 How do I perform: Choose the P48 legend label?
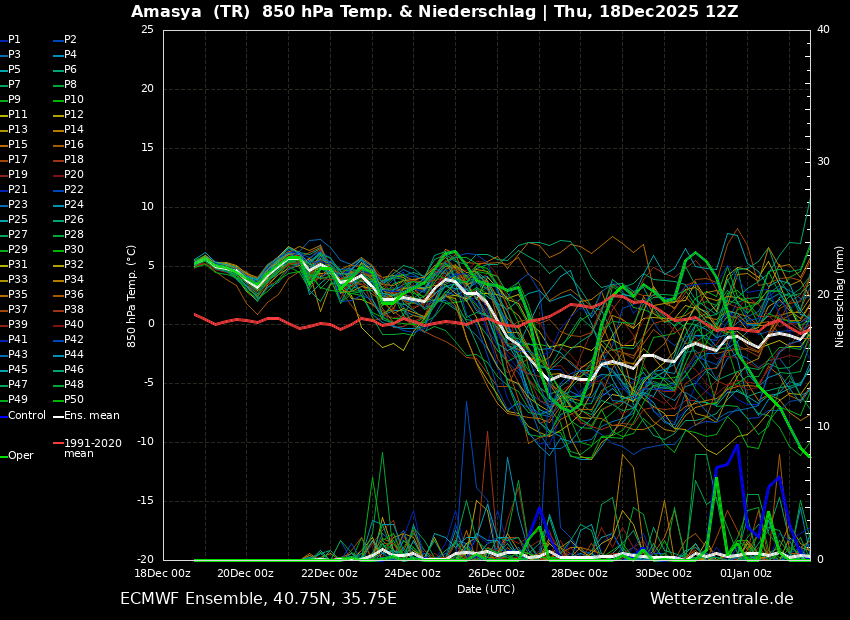click(x=74, y=384)
